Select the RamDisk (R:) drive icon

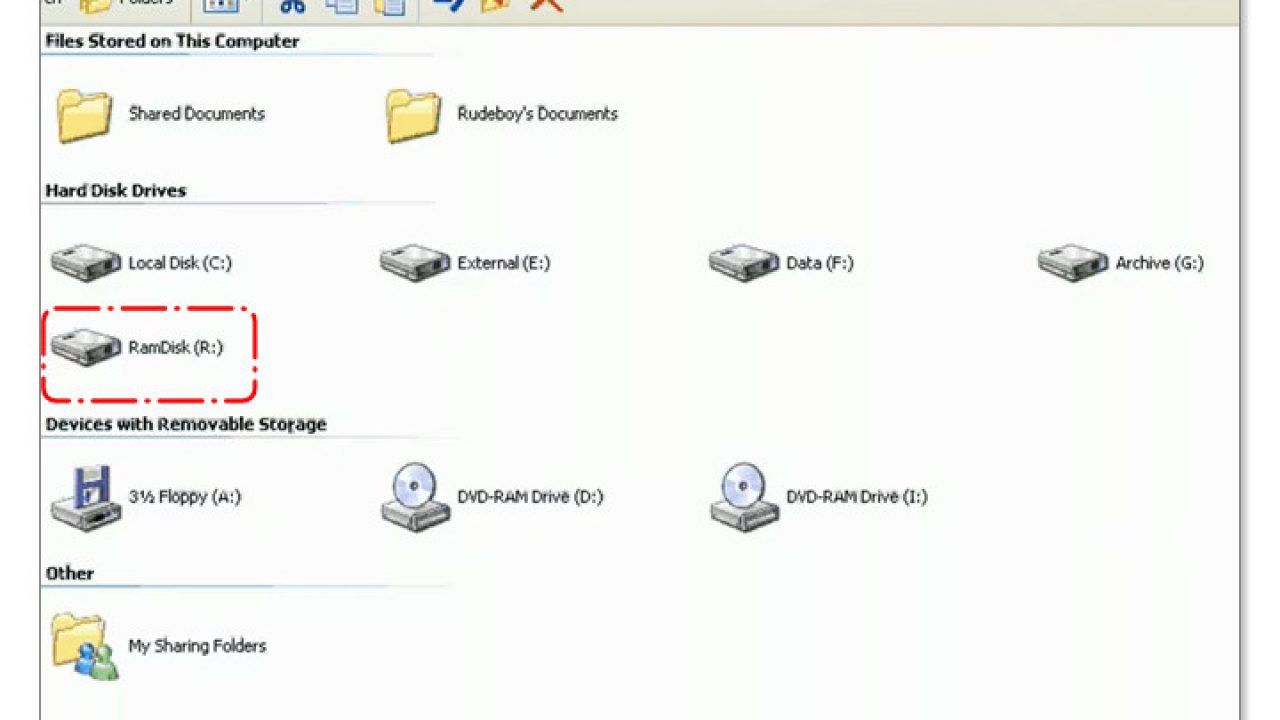86,347
